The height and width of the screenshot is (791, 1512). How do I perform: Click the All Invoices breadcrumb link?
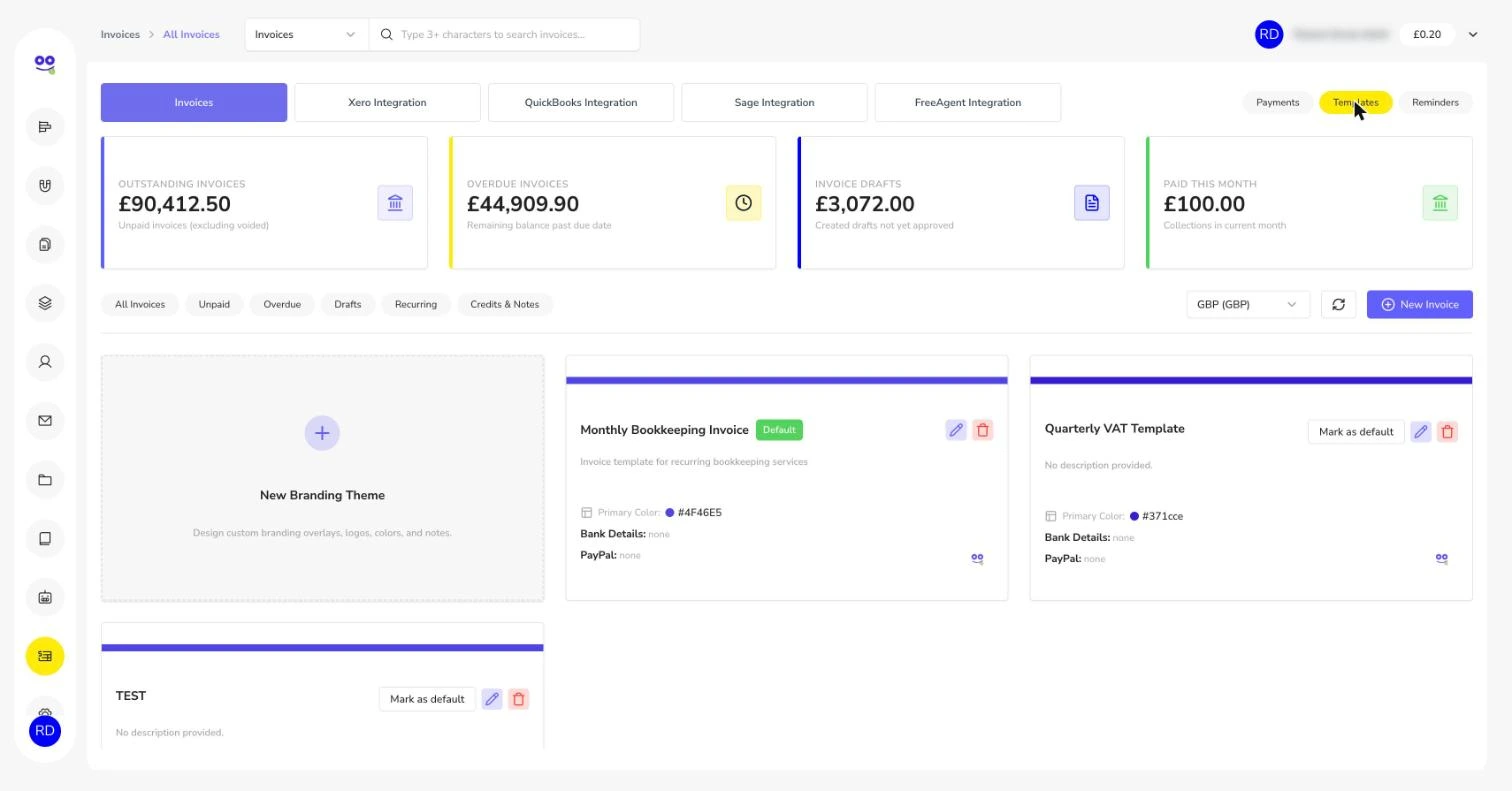click(x=191, y=34)
